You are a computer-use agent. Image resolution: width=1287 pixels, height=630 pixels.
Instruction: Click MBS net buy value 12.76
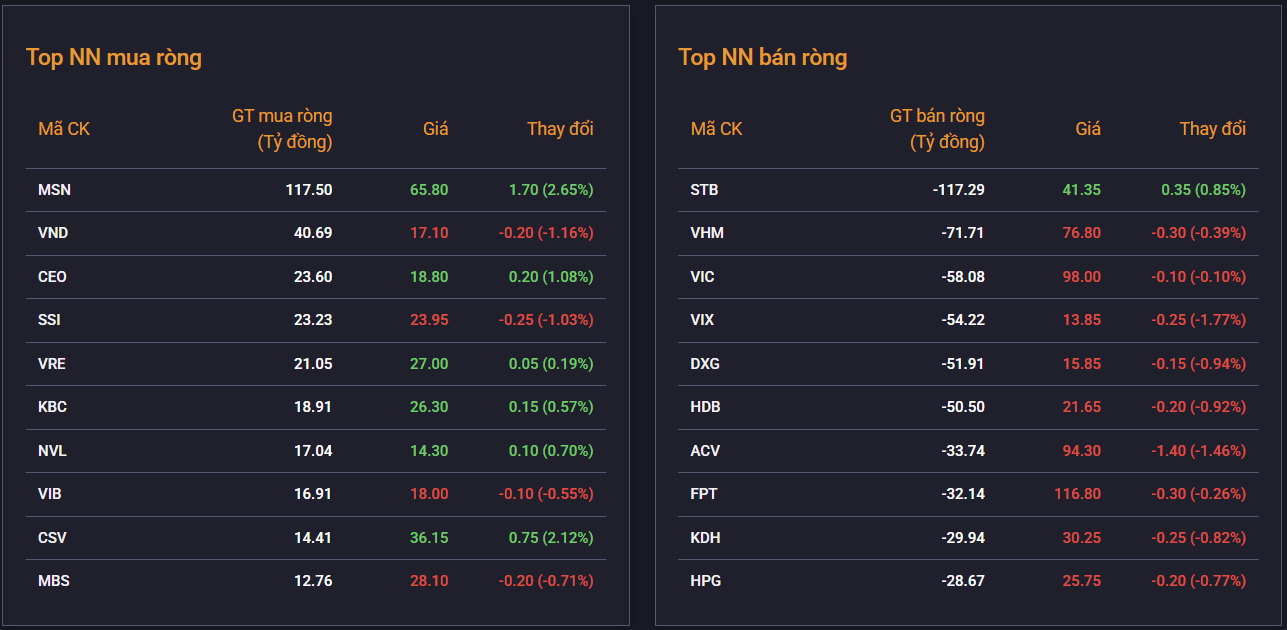pos(313,581)
